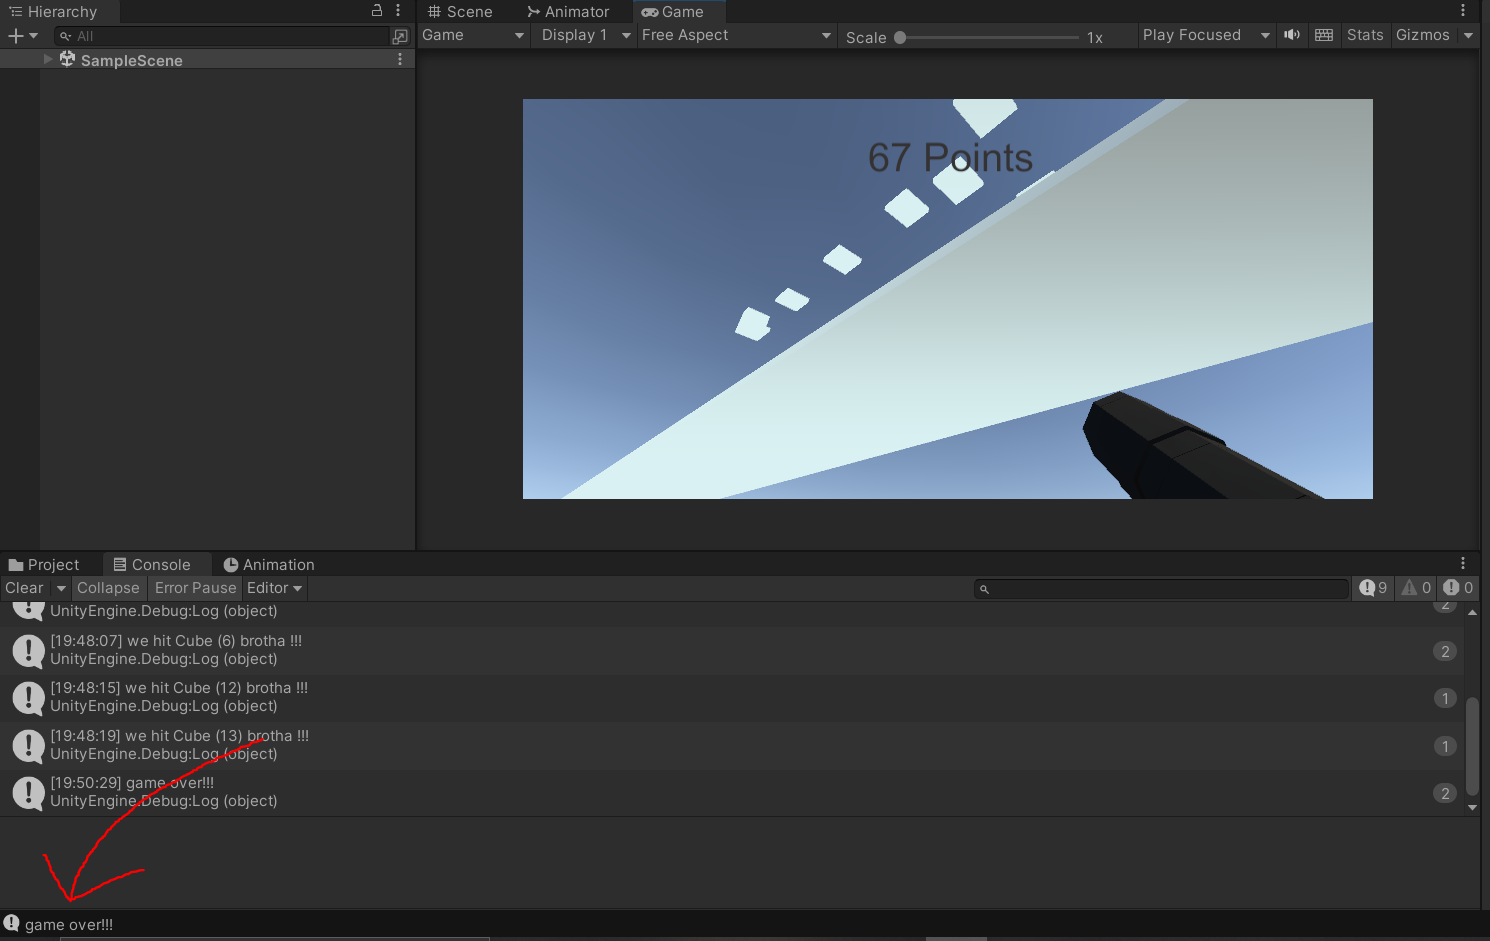
Task: Switch to the Scene tab
Action: [x=460, y=11]
